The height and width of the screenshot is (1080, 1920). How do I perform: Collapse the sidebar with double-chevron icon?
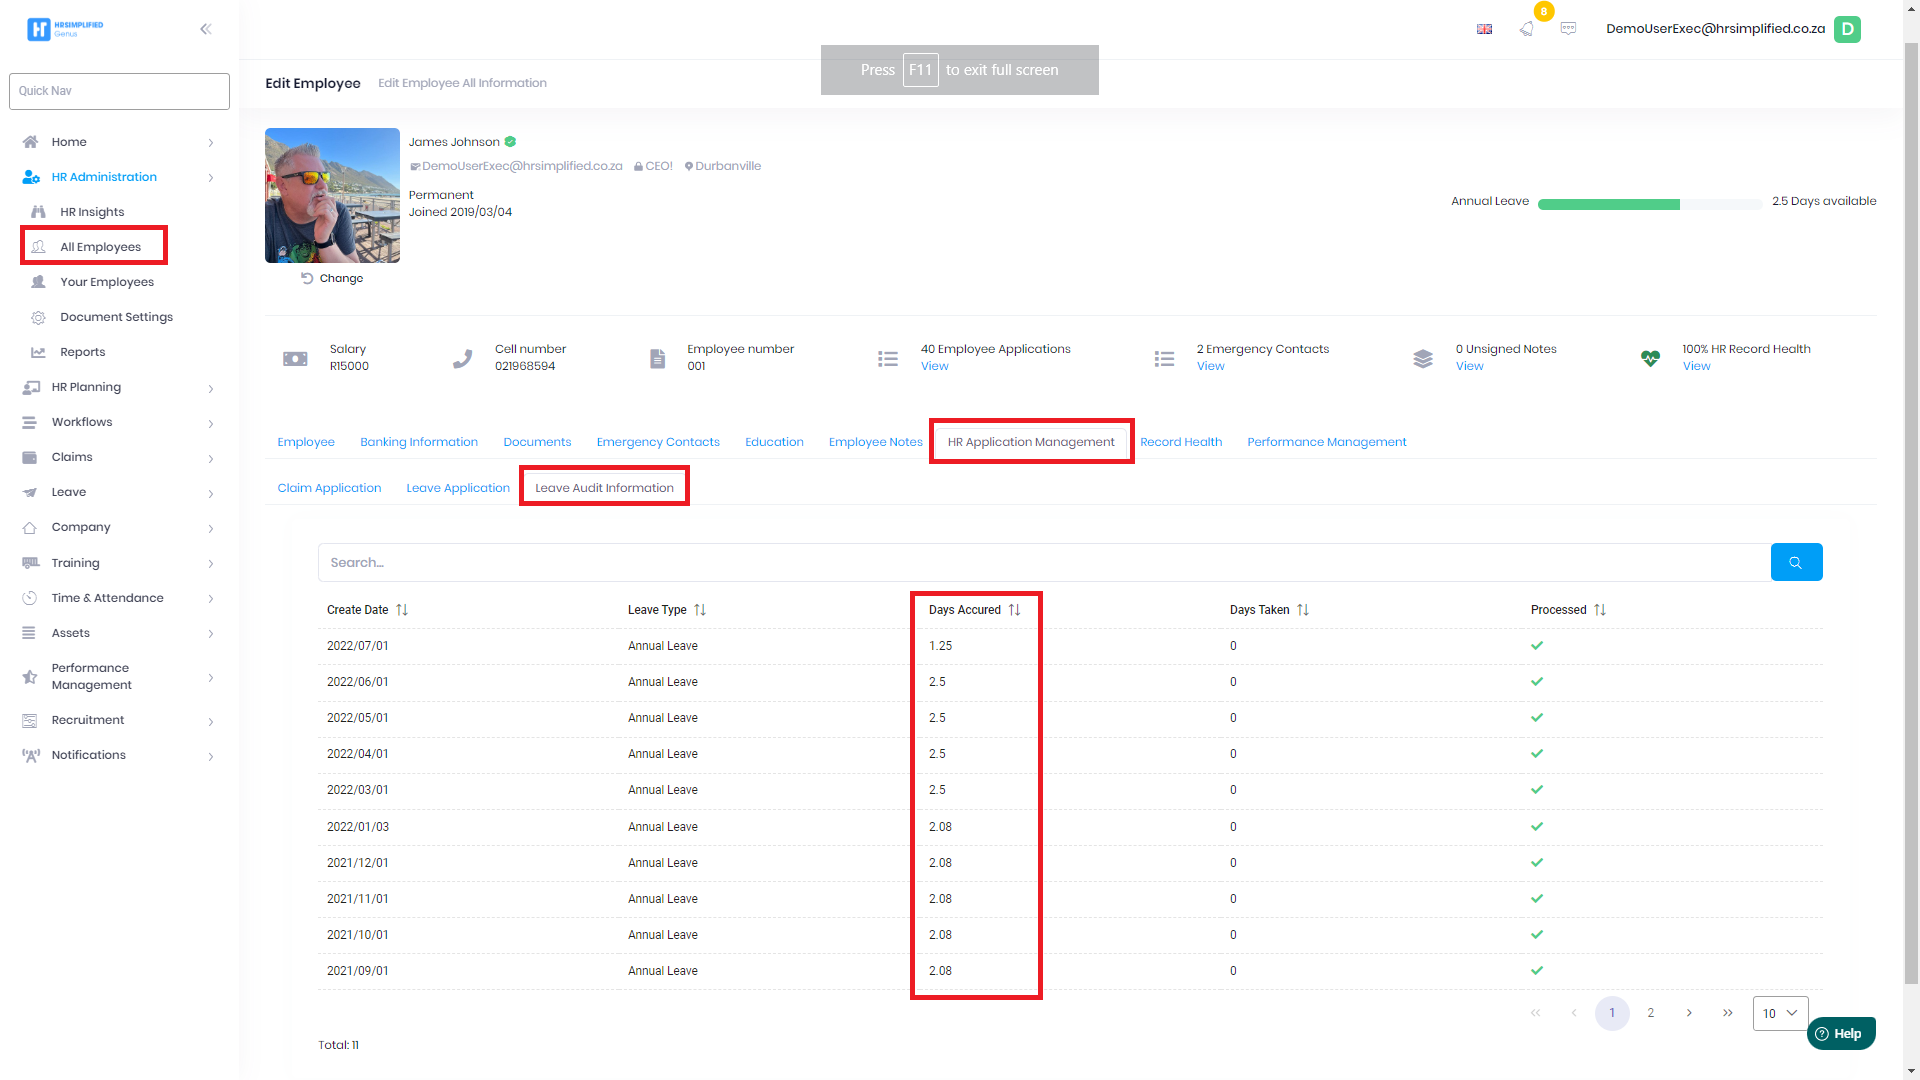click(205, 29)
